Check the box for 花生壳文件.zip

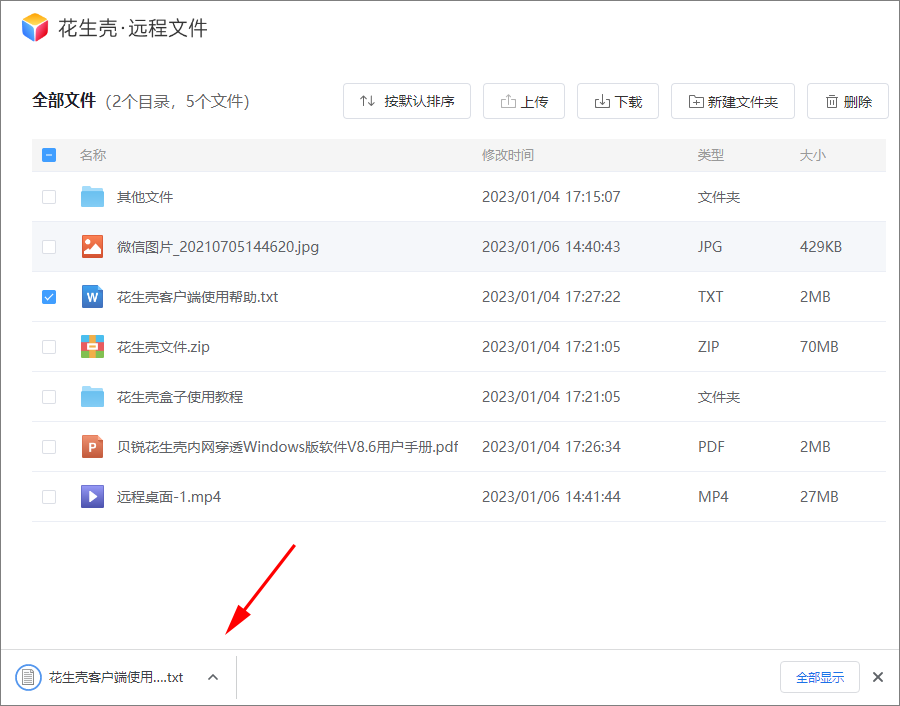tap(49, 347)
